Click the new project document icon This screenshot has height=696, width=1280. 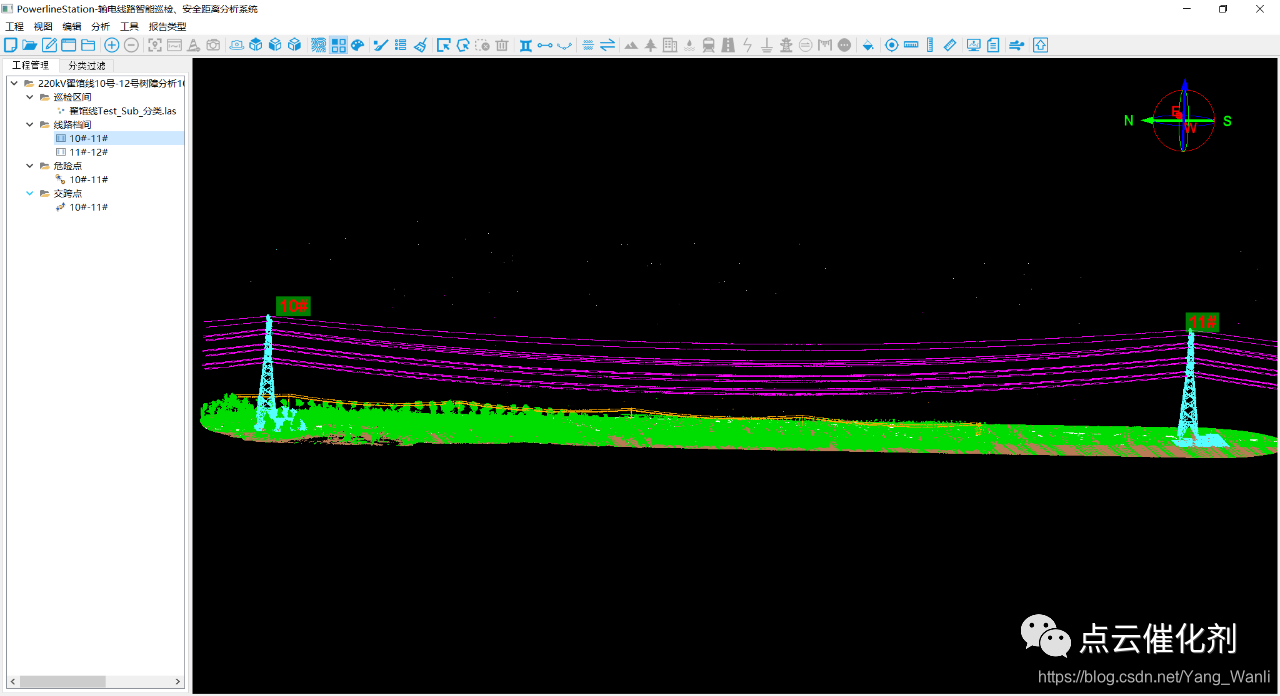click(11, 45)
